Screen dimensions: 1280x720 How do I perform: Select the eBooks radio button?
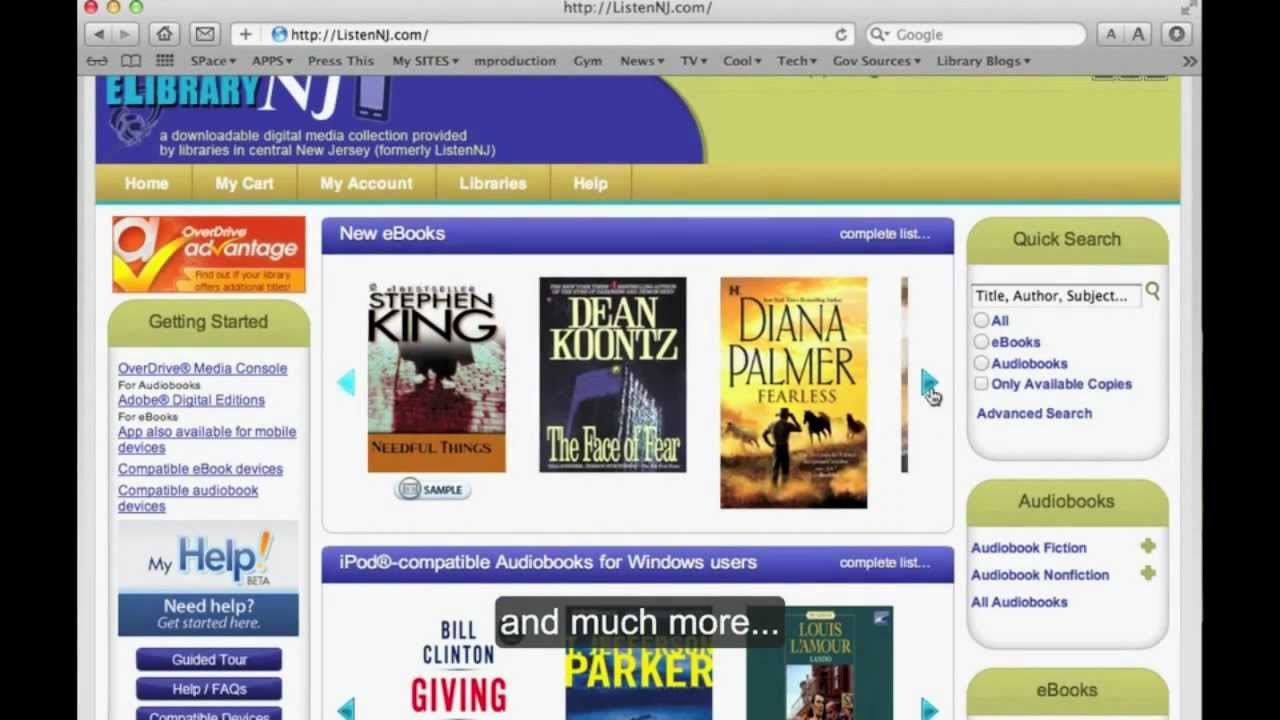[981, 342]
